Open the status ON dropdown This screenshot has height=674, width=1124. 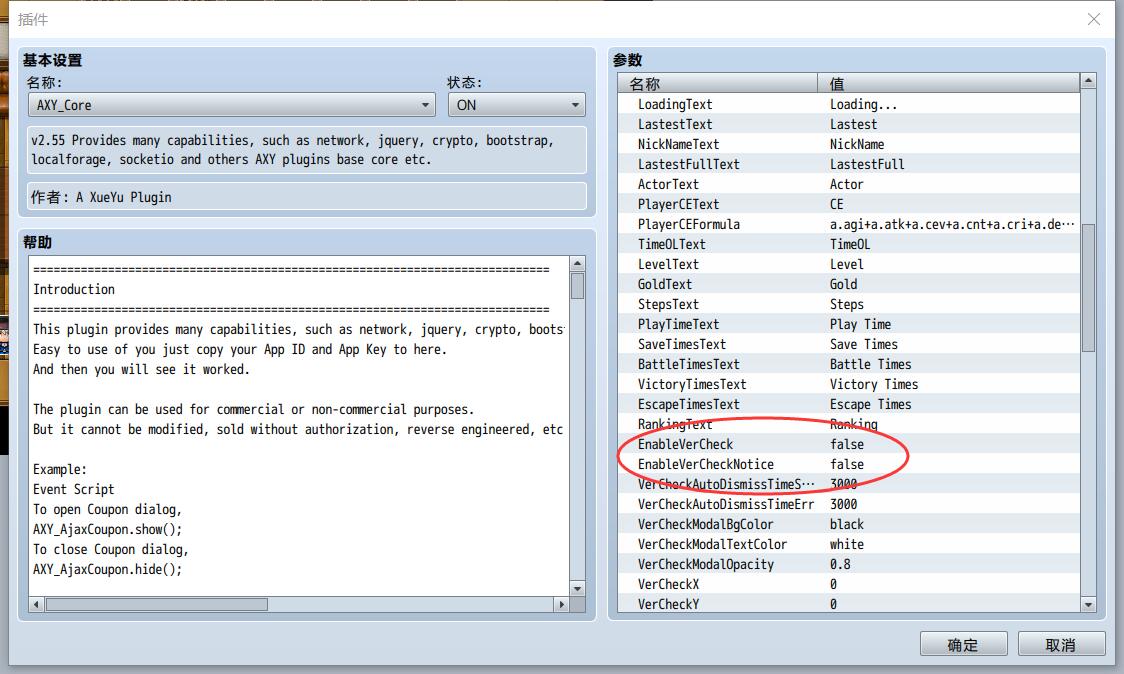pyautogui.click(x=516, y=105)
